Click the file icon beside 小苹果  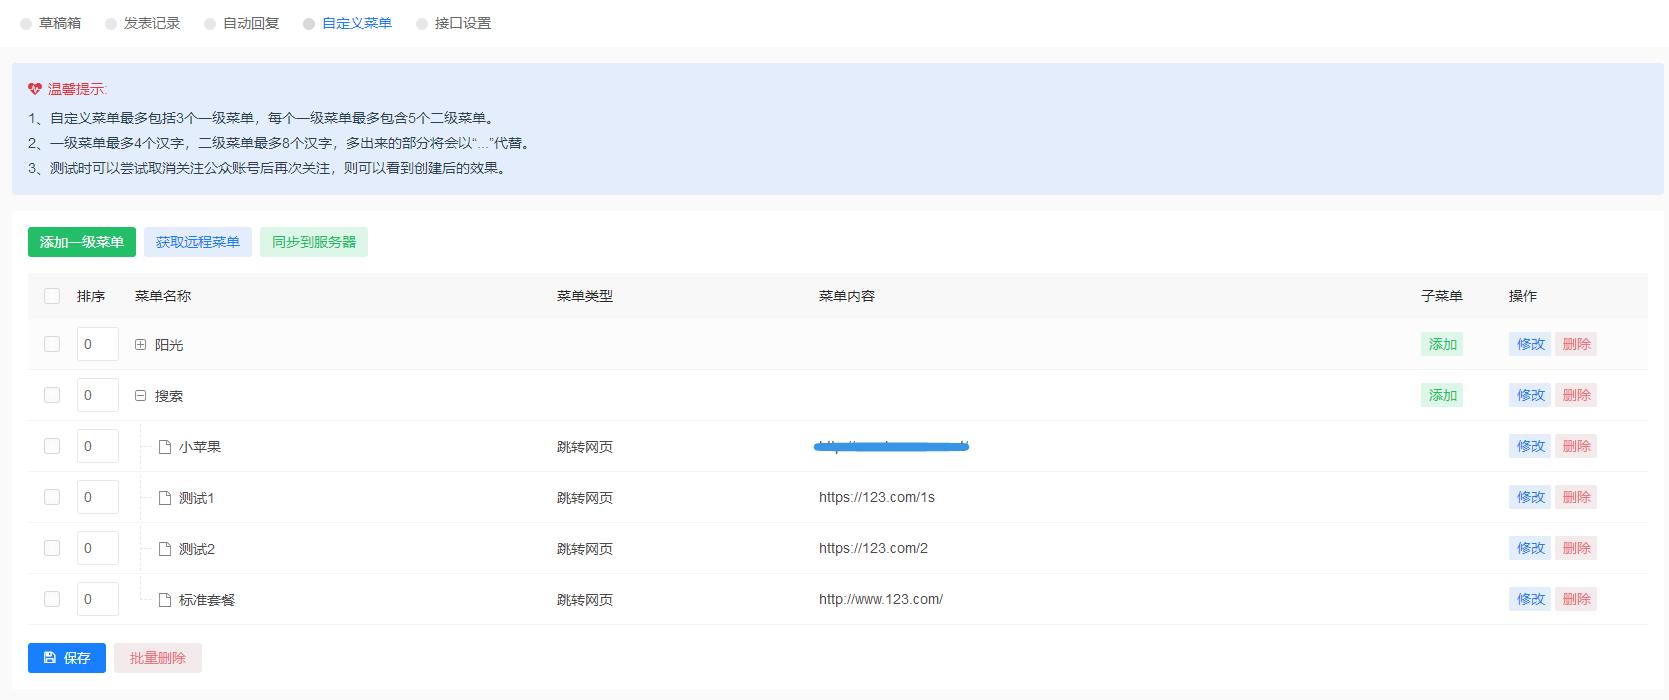pos(165,447)
